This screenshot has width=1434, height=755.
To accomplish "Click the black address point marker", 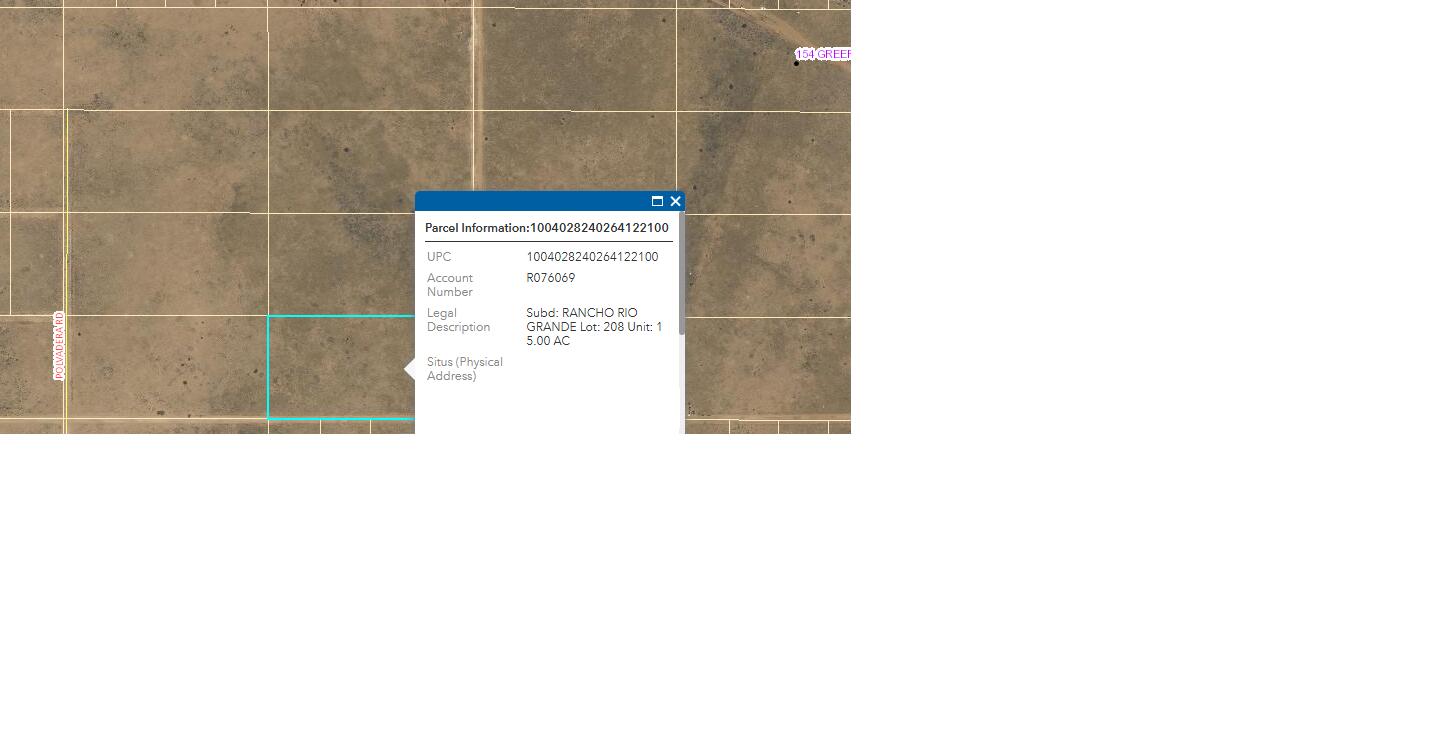I will click(x=797, y=64).
